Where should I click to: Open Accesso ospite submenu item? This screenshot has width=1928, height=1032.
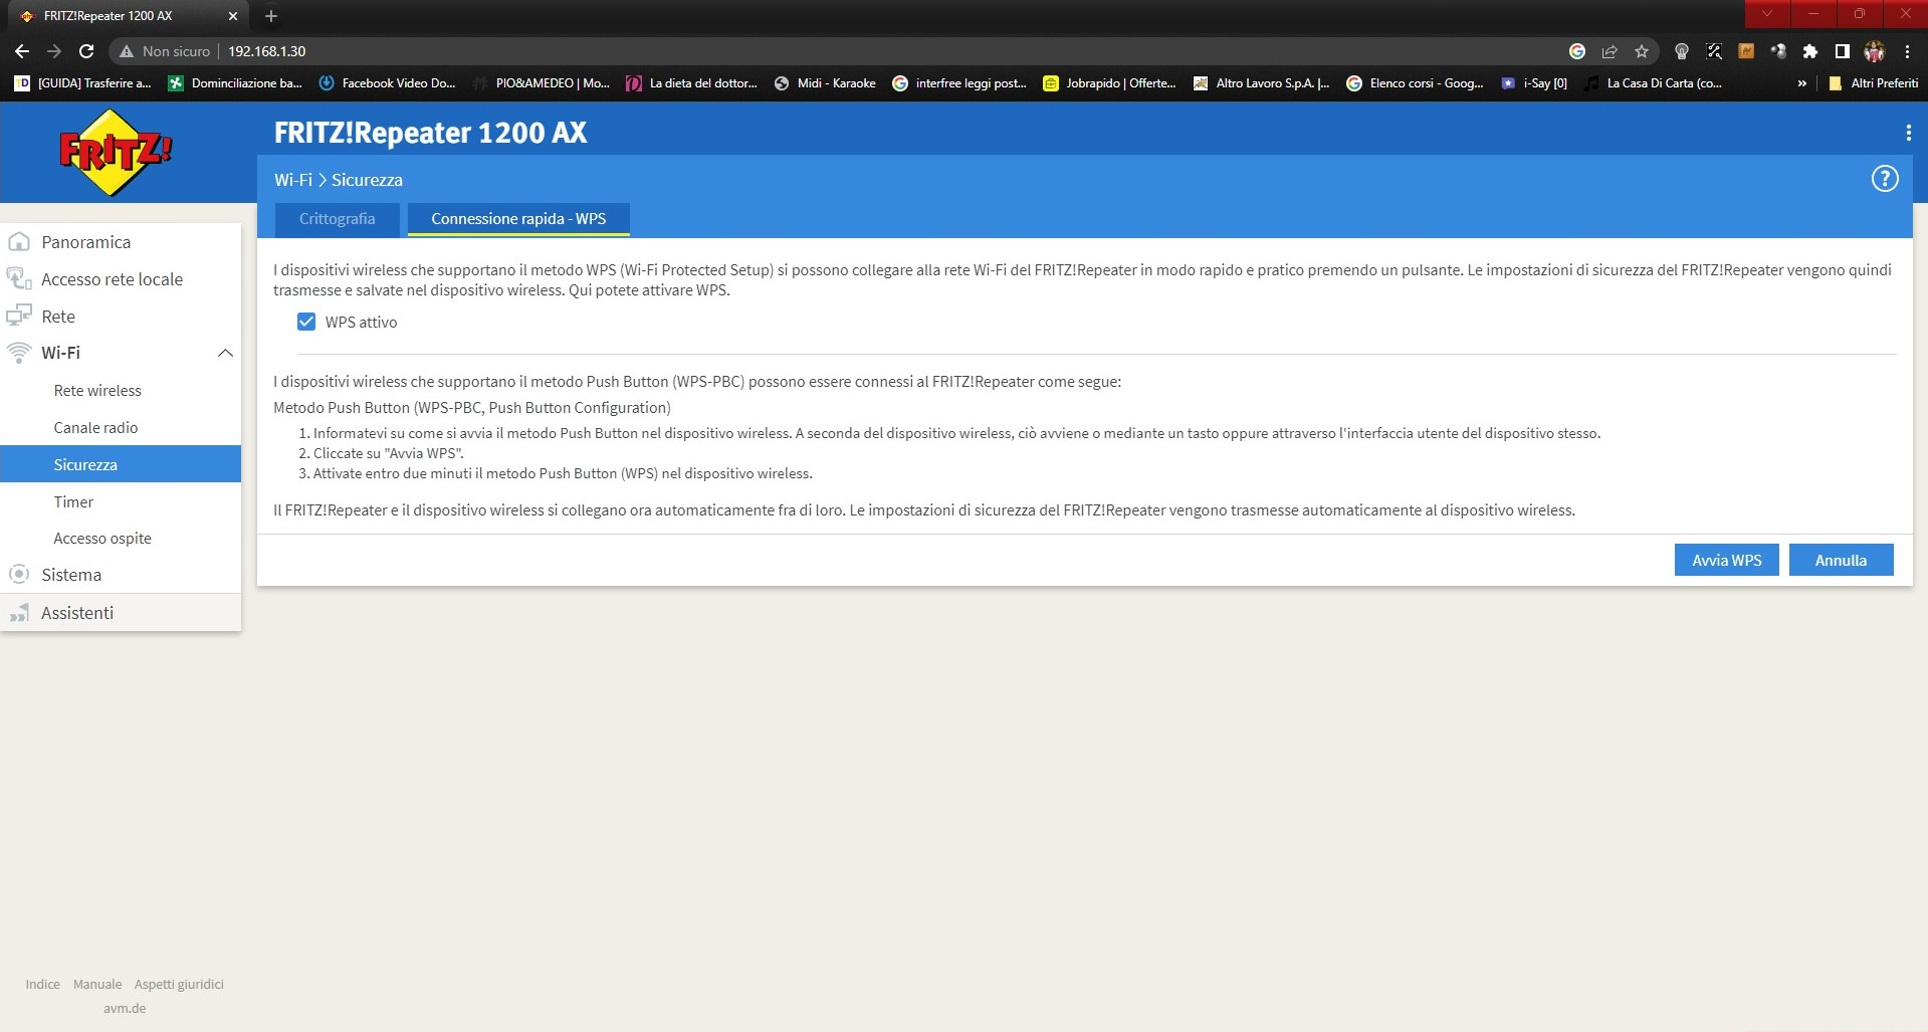(x=102, y=538)
